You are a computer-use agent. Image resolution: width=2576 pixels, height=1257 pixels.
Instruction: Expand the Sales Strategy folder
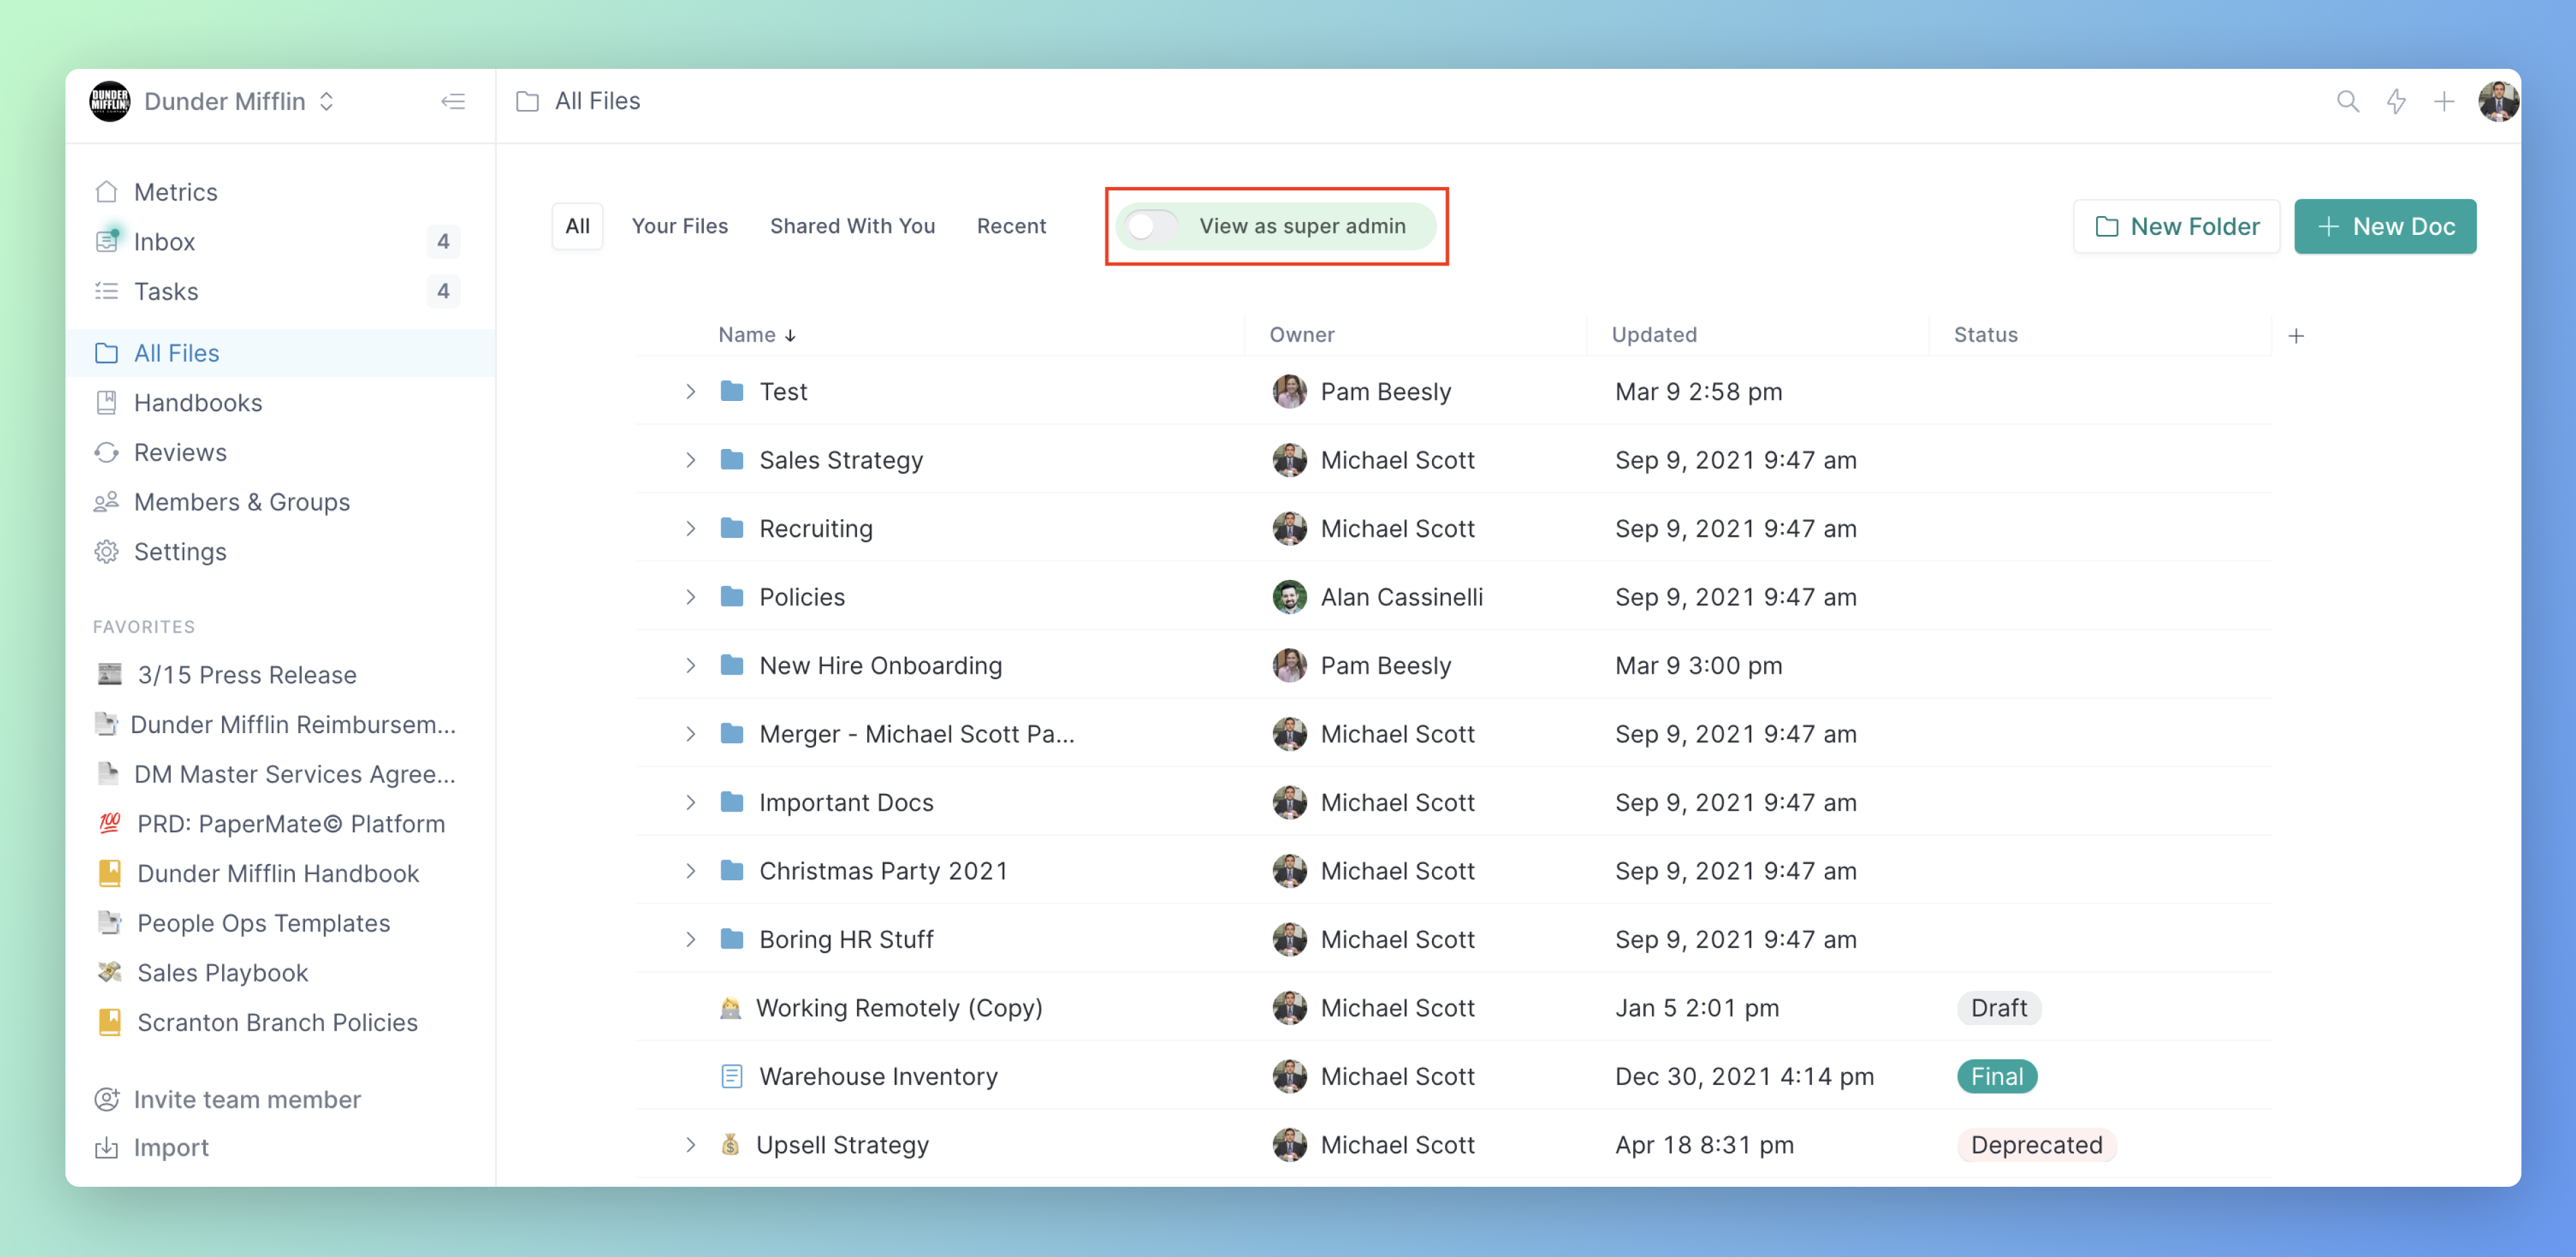(x=690, y=460)
